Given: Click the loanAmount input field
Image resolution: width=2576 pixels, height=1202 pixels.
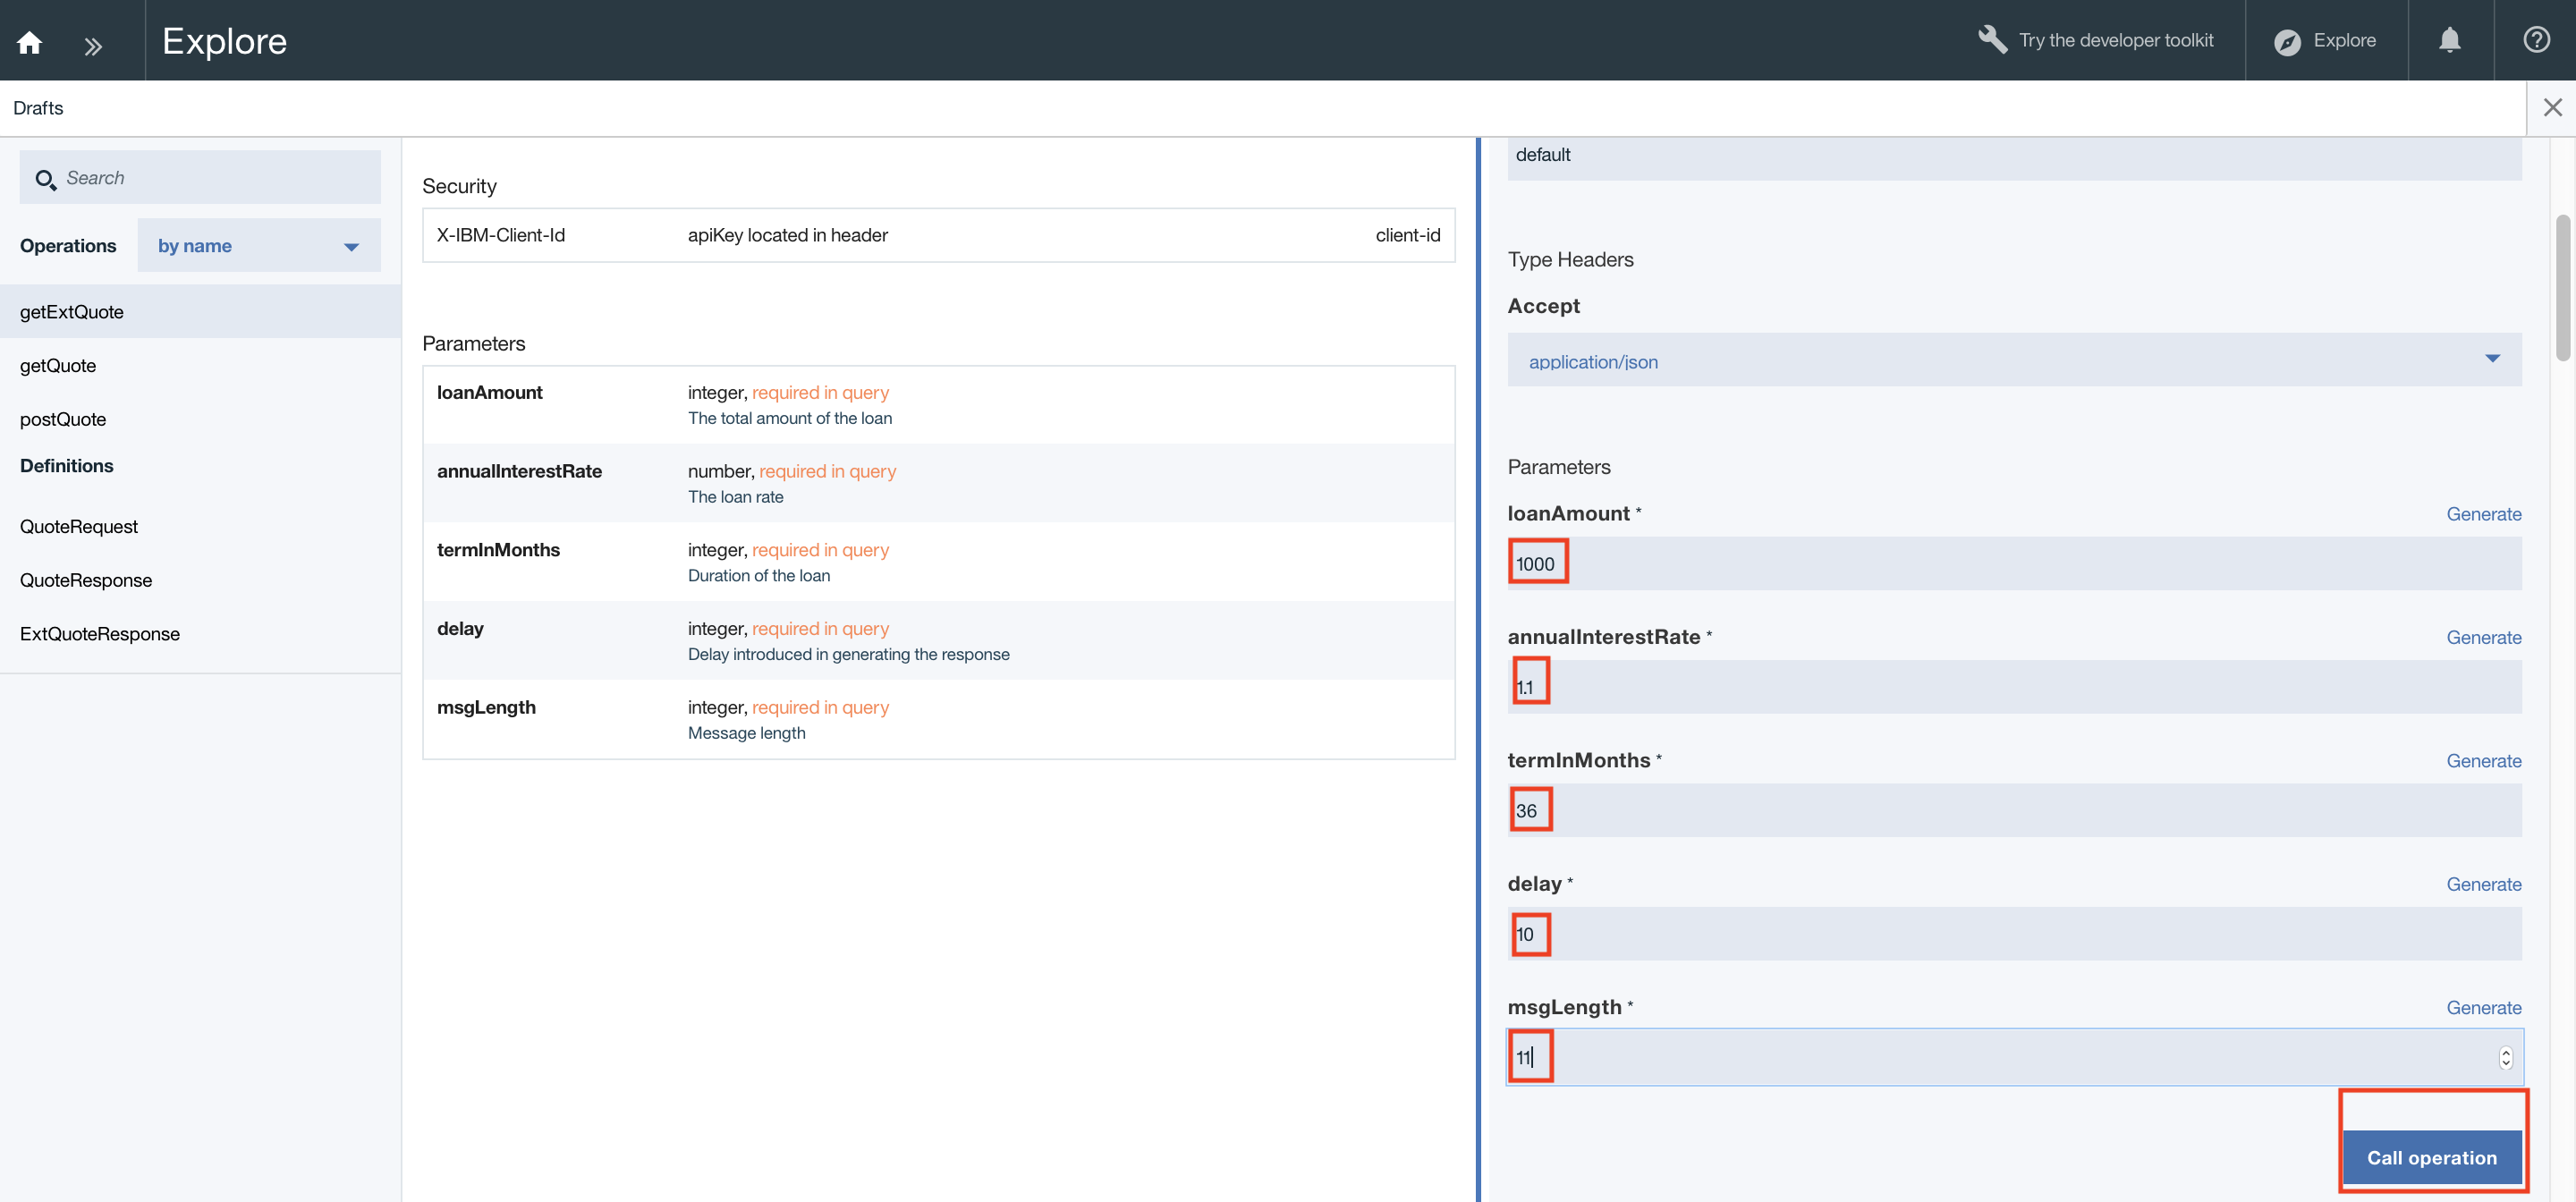Looking at the screenshot, I should 2014,563.
